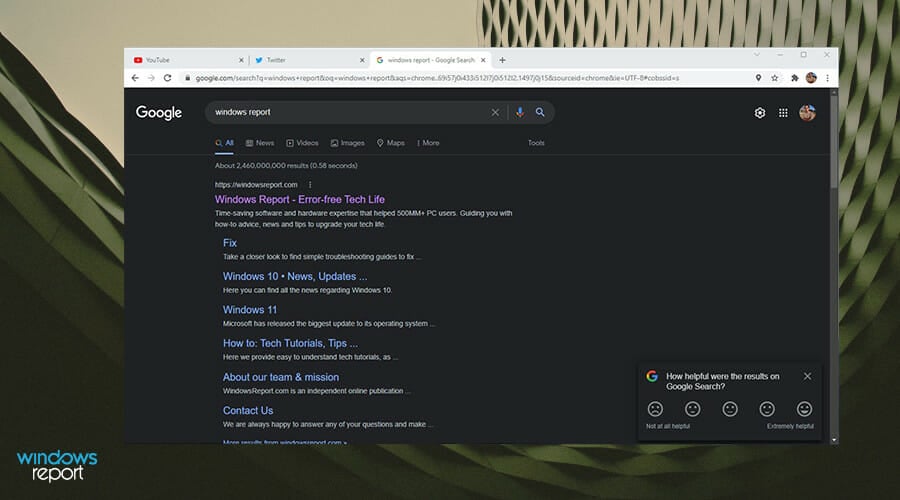Switch to Images results
The image size is (900, 500).
point(347,143)
